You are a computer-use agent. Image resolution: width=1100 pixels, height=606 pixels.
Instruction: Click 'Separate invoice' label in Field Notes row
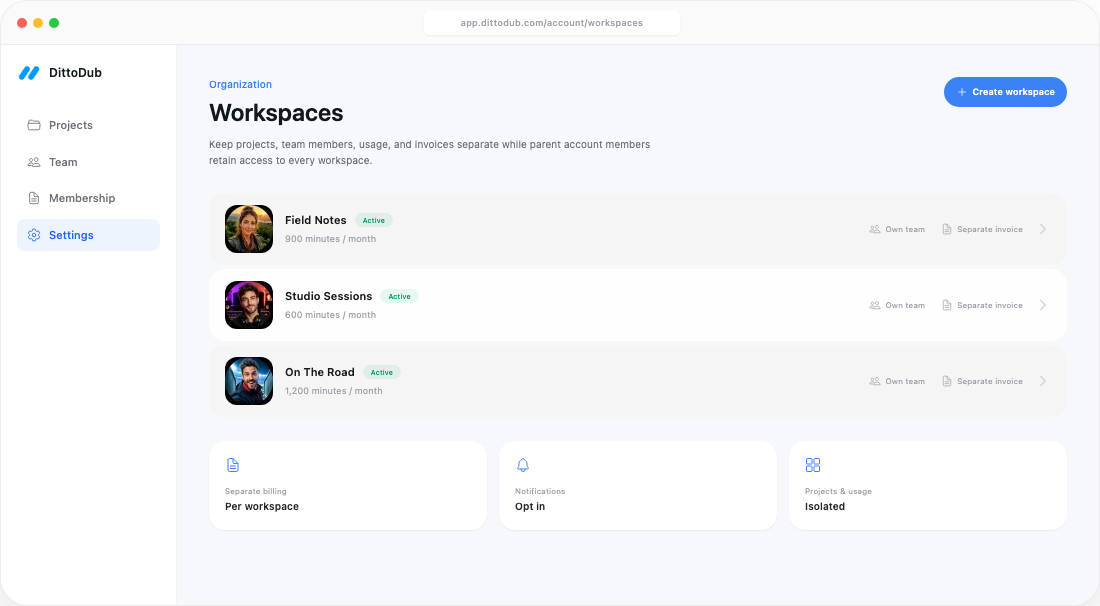click(x=990, y=229)
